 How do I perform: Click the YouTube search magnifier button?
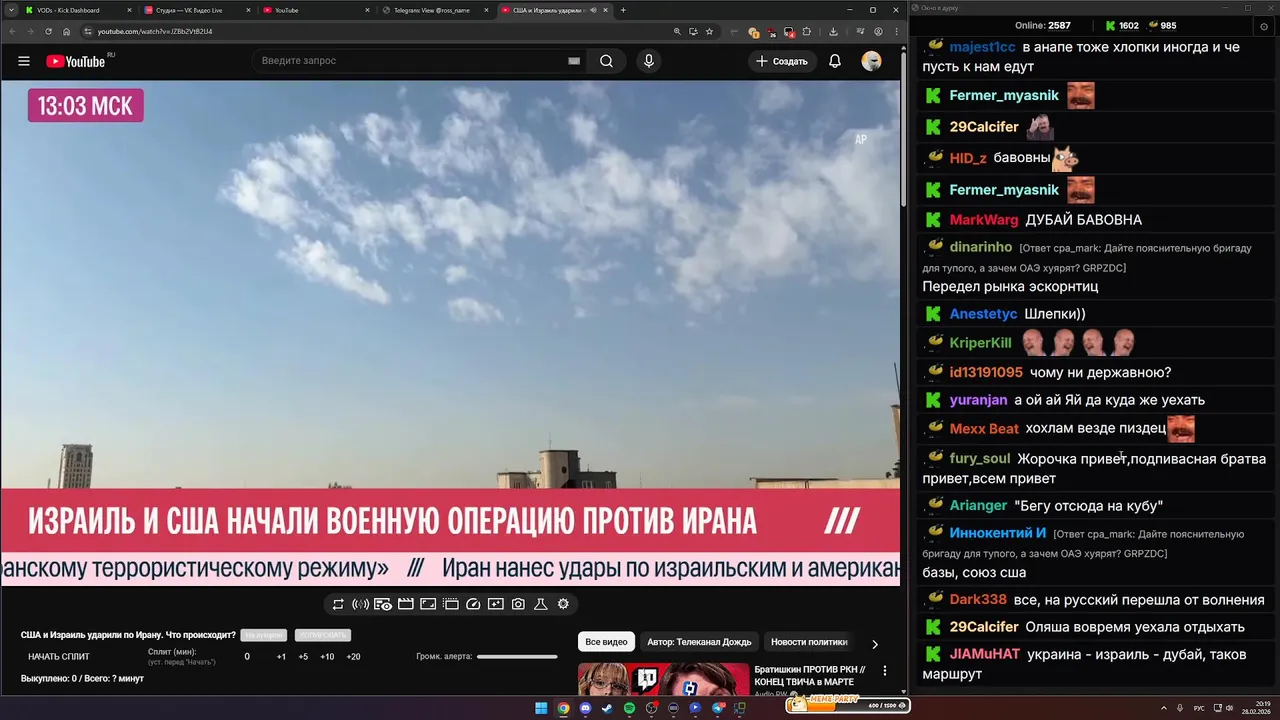tap(606, 61)
